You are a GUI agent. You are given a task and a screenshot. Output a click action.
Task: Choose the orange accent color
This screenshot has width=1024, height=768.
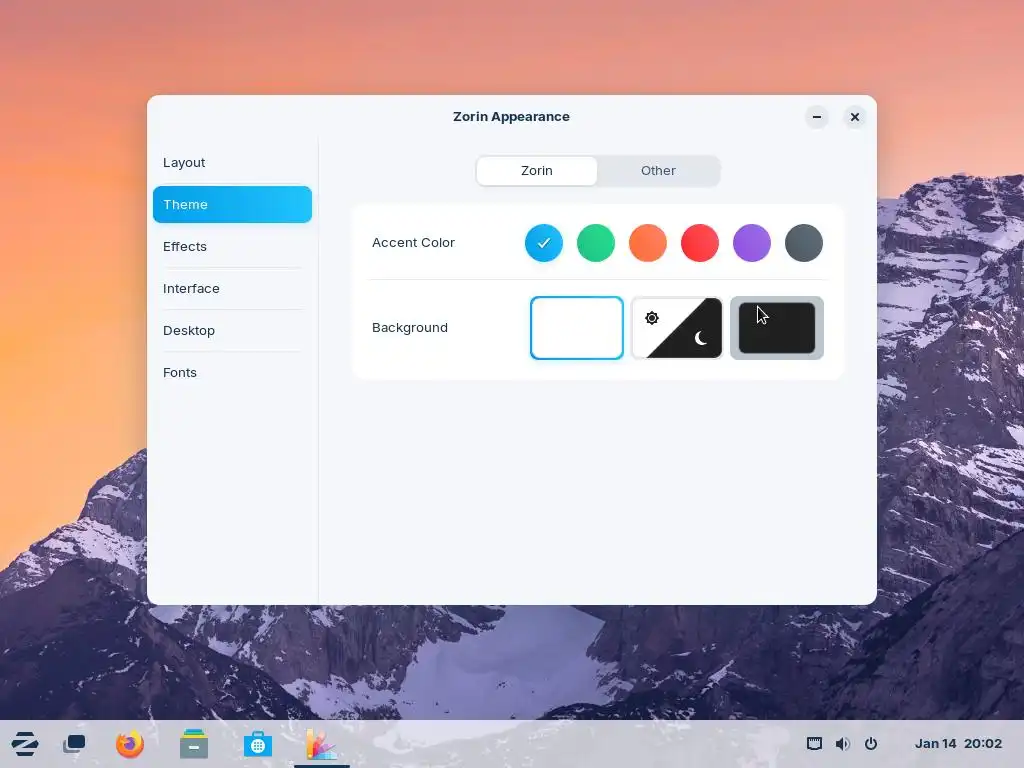click(648, 243)
